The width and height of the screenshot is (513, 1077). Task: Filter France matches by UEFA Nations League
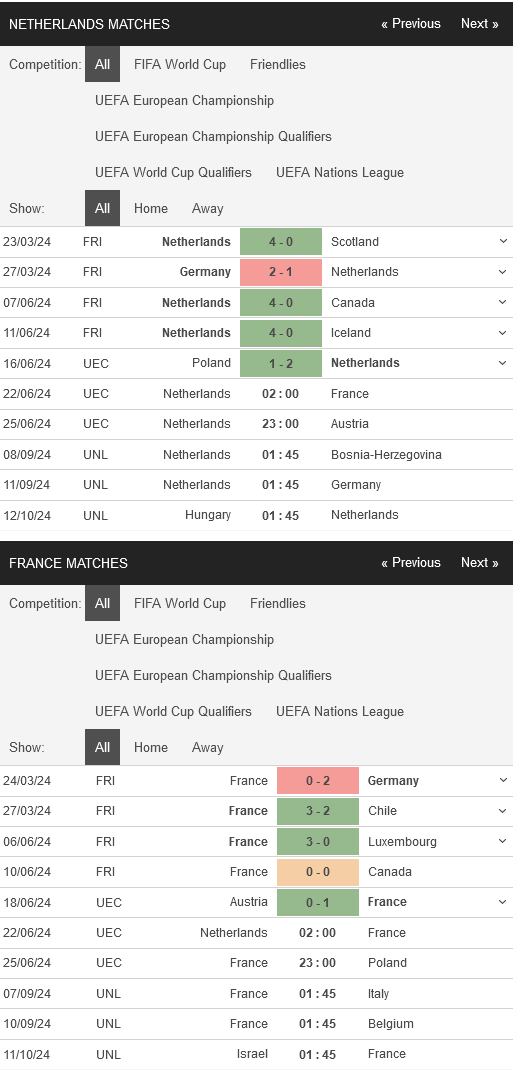(340, 712)
